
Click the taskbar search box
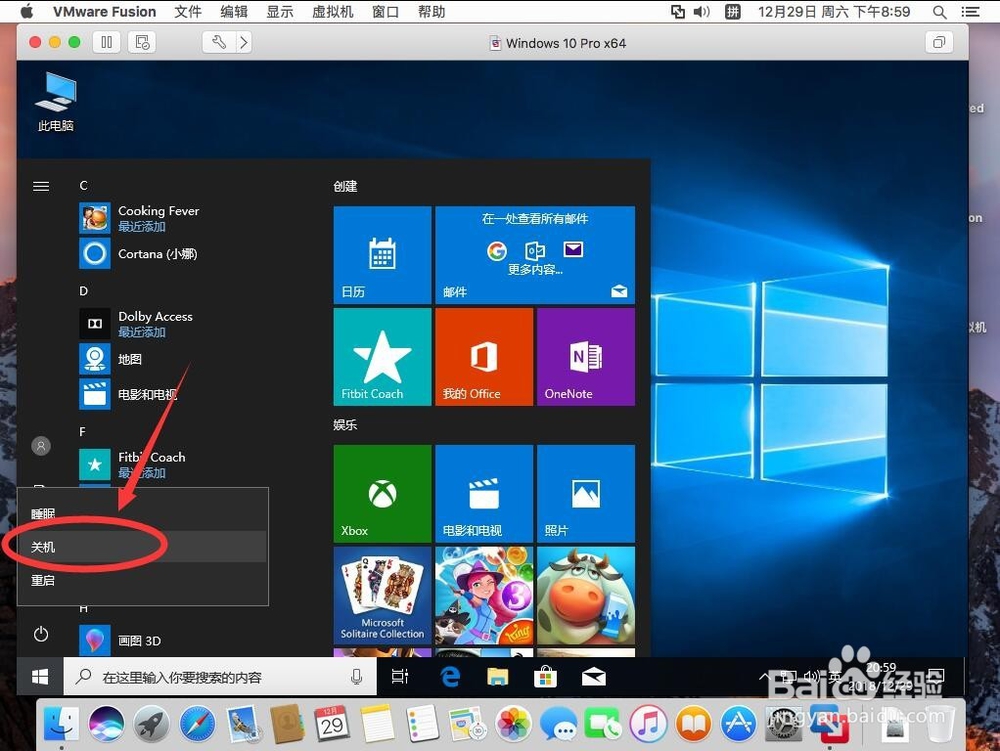pos(220,676)
